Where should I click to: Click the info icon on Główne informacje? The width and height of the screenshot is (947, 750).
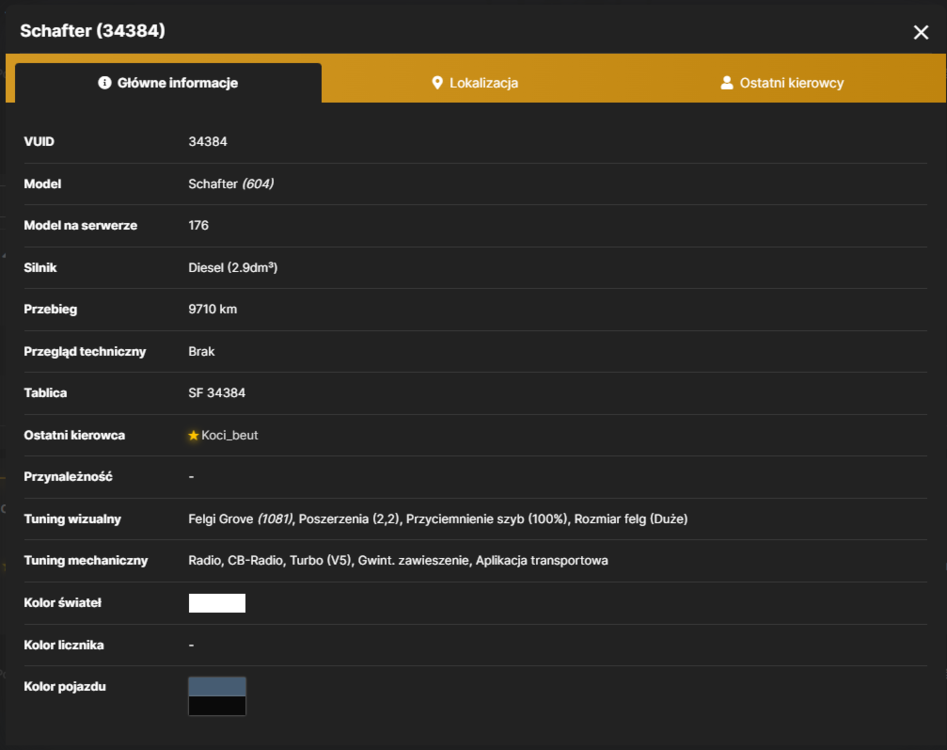[x=104, y=83]
